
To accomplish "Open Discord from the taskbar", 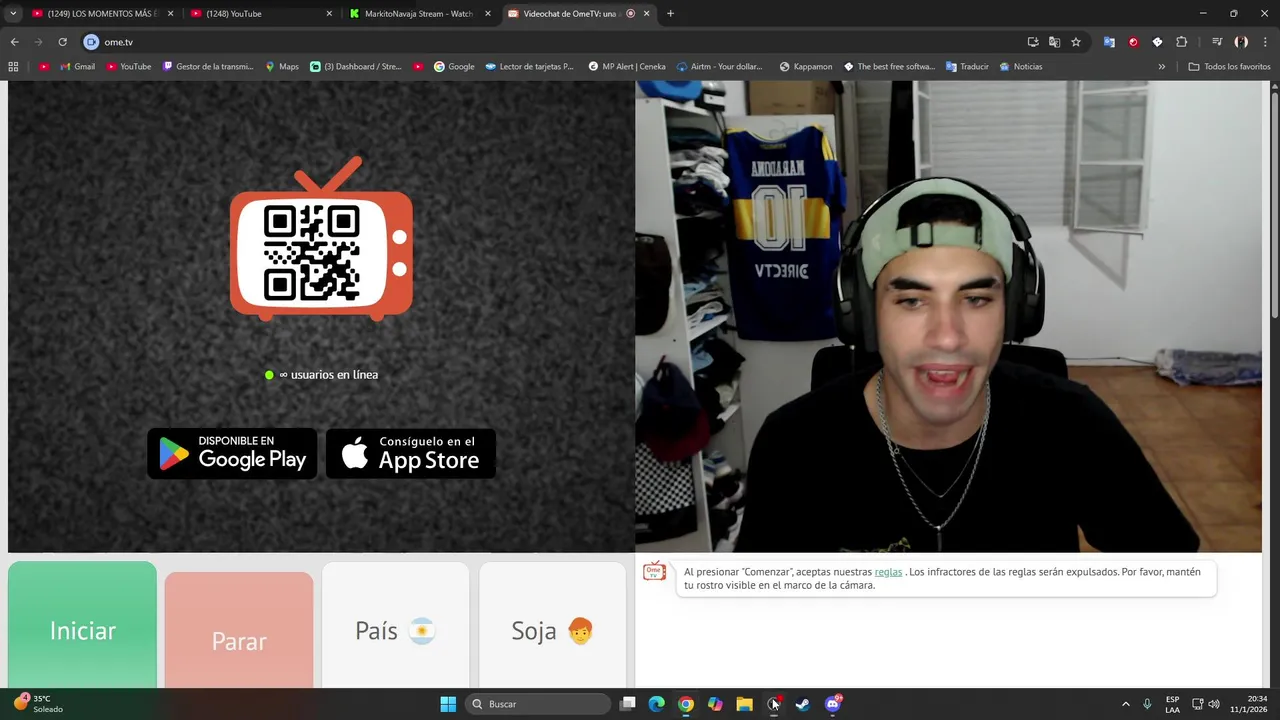I will coord(832,704).
